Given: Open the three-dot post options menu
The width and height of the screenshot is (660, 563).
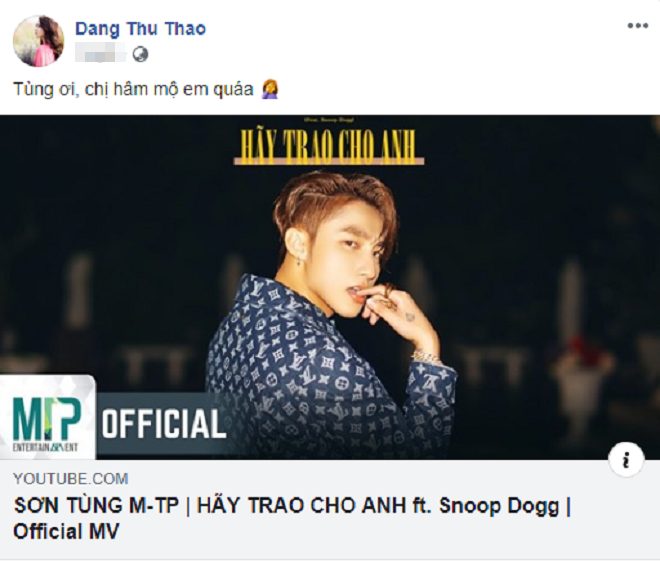Looking at the screenshot, I should tap(637, 26).
